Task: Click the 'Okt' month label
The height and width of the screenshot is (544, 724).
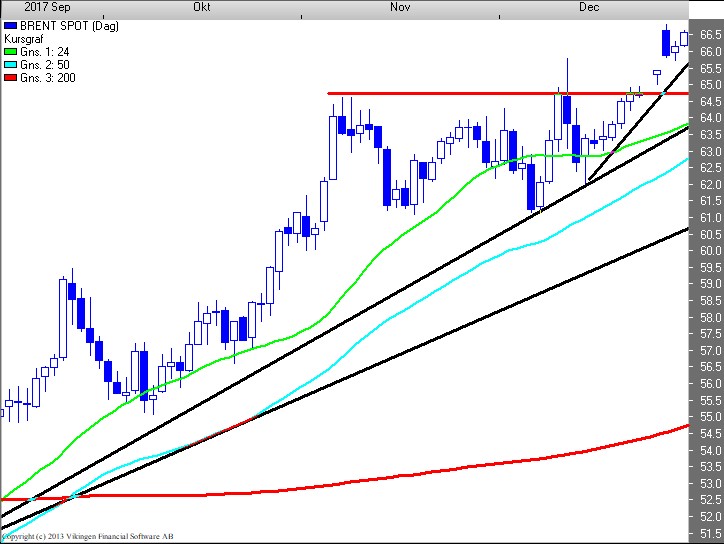Action: click(x=202, y=7)
